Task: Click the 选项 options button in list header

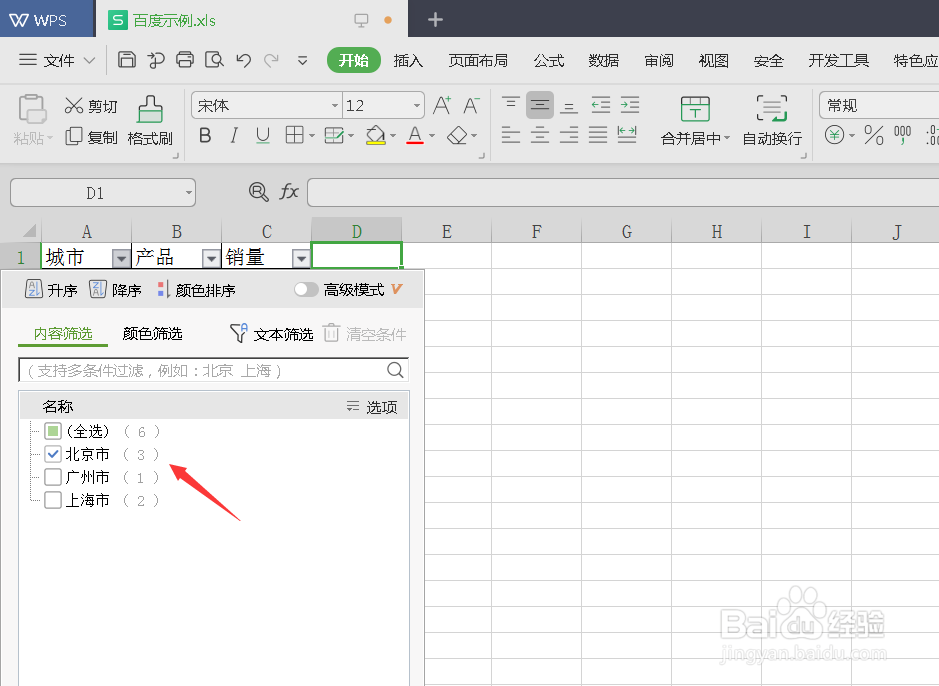Action: coord(372,407)
